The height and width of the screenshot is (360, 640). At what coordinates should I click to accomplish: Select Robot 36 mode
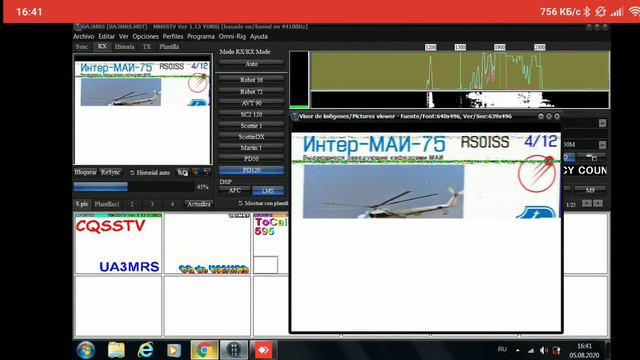tap(251, 80)
